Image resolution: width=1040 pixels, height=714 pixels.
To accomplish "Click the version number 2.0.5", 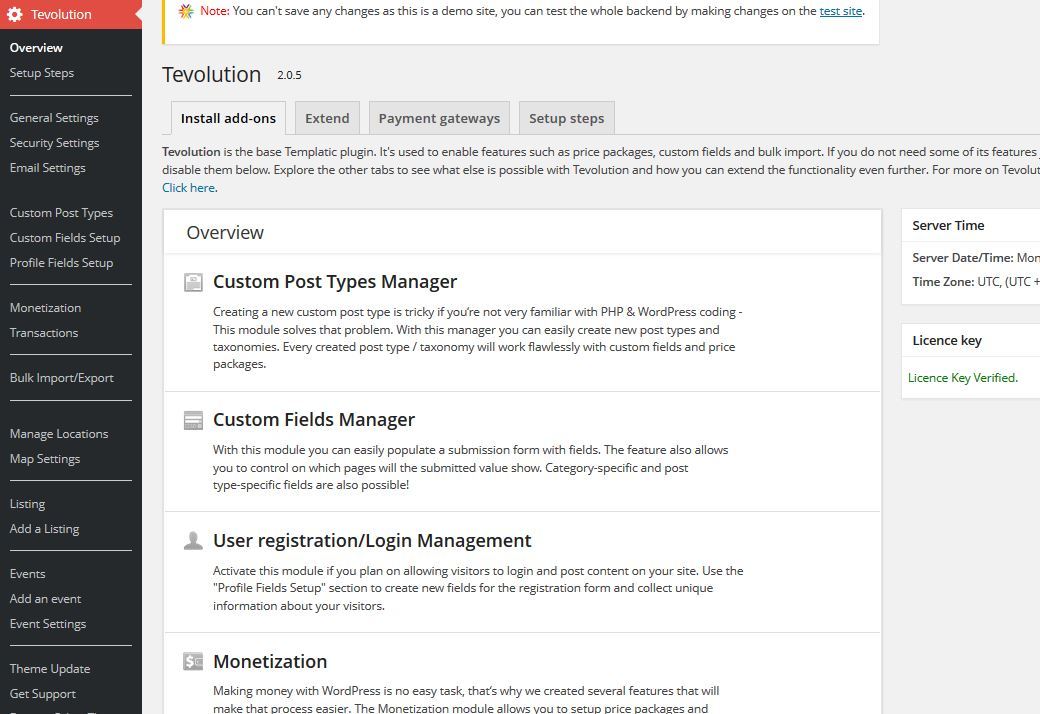I will click(289, 76).
